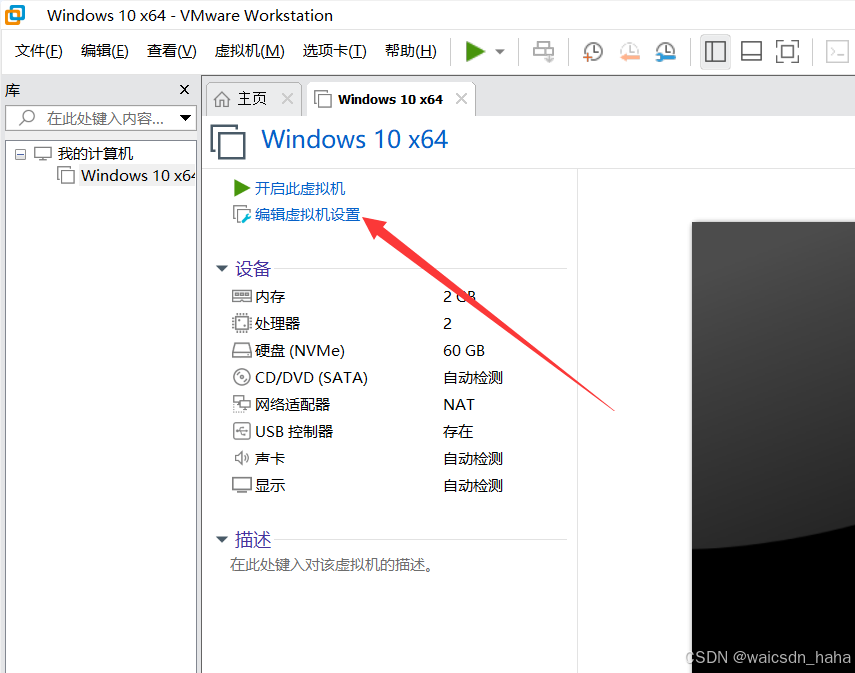Click the wrench icon beside 编辑虚拟机设置
Image resolution: width=855 pixels, height=673 pixels.
[x=242, y=214]
